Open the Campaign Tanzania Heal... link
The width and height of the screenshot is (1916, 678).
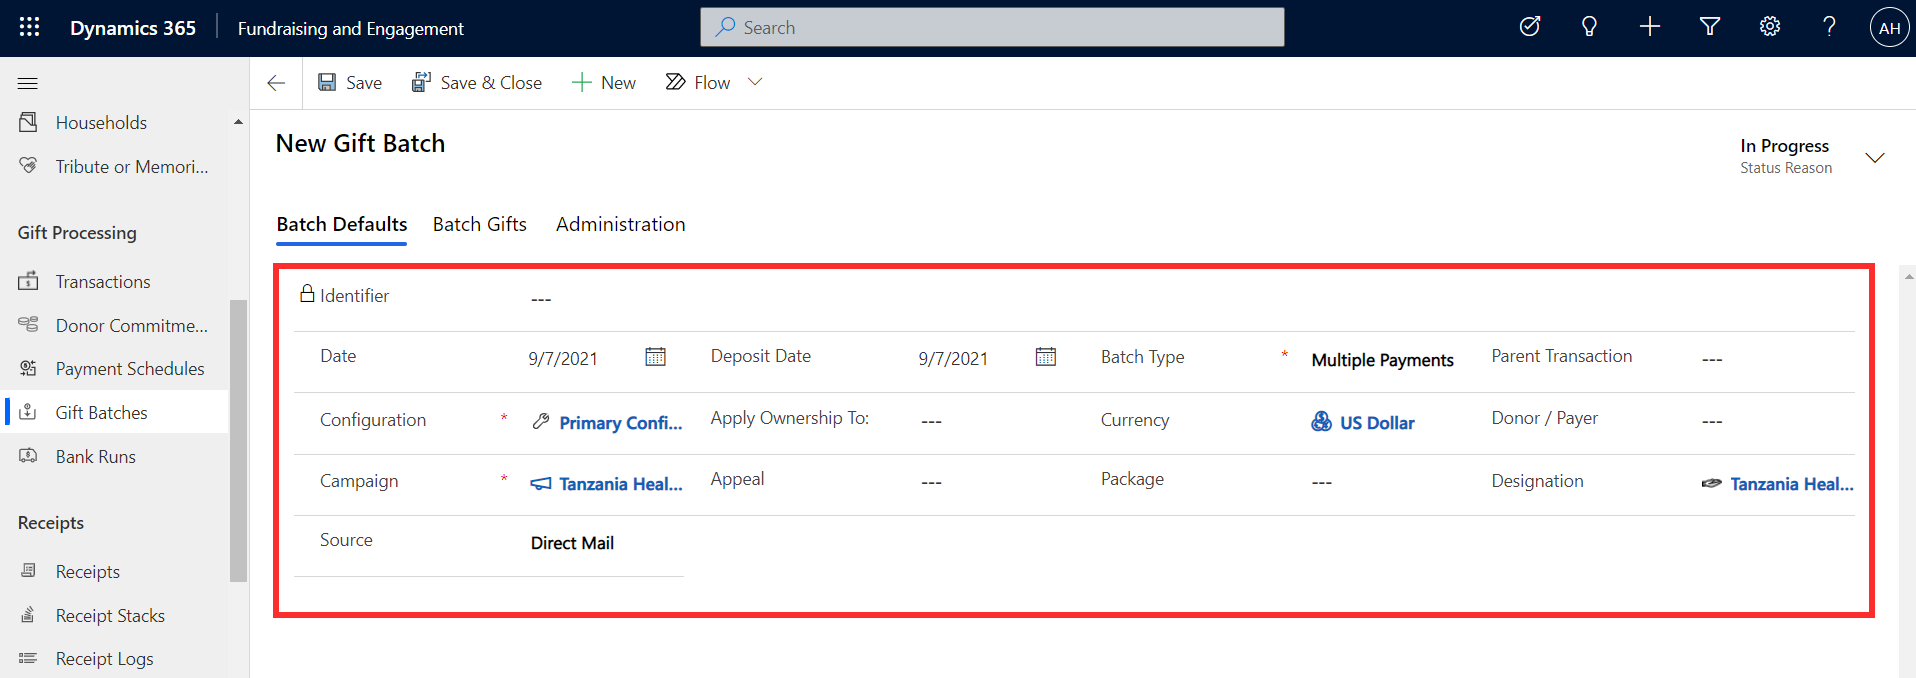click(x=620, y=484)
